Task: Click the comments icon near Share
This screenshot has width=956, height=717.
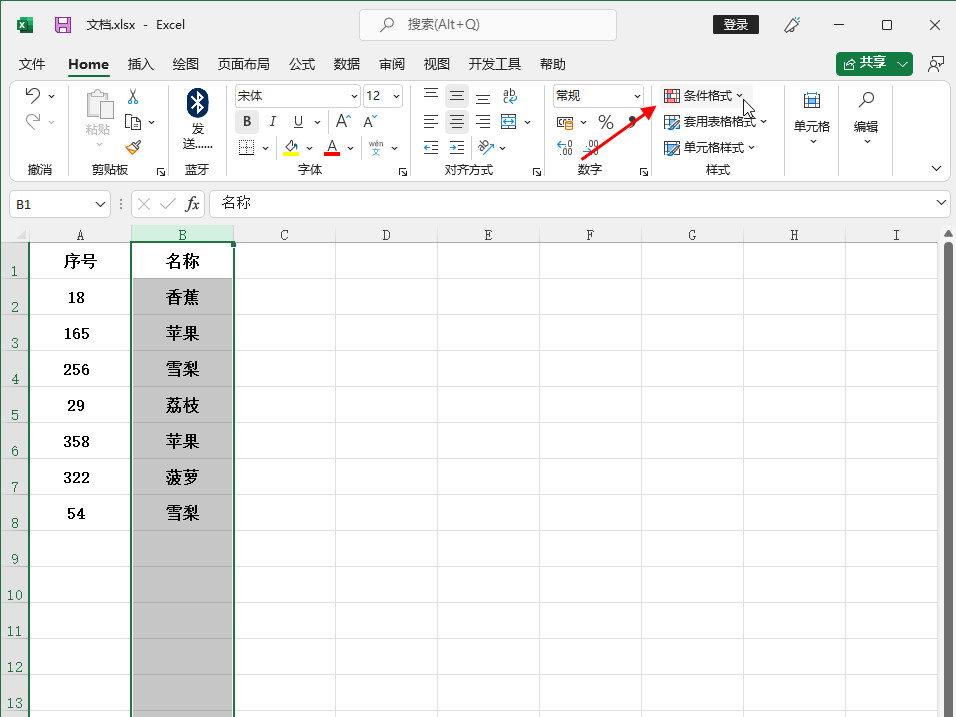Action: point(935,64)
